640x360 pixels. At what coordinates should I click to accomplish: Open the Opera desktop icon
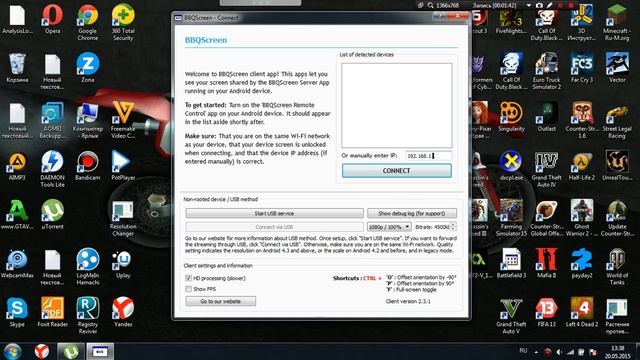[53, 19]
